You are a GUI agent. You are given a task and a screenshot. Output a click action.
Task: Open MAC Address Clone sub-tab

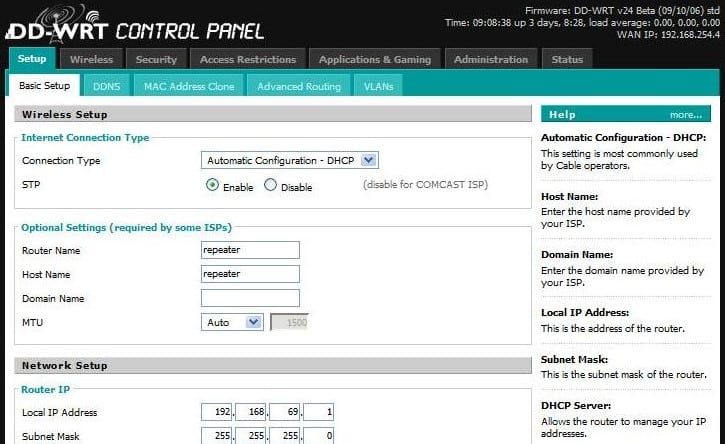(189, 86)
